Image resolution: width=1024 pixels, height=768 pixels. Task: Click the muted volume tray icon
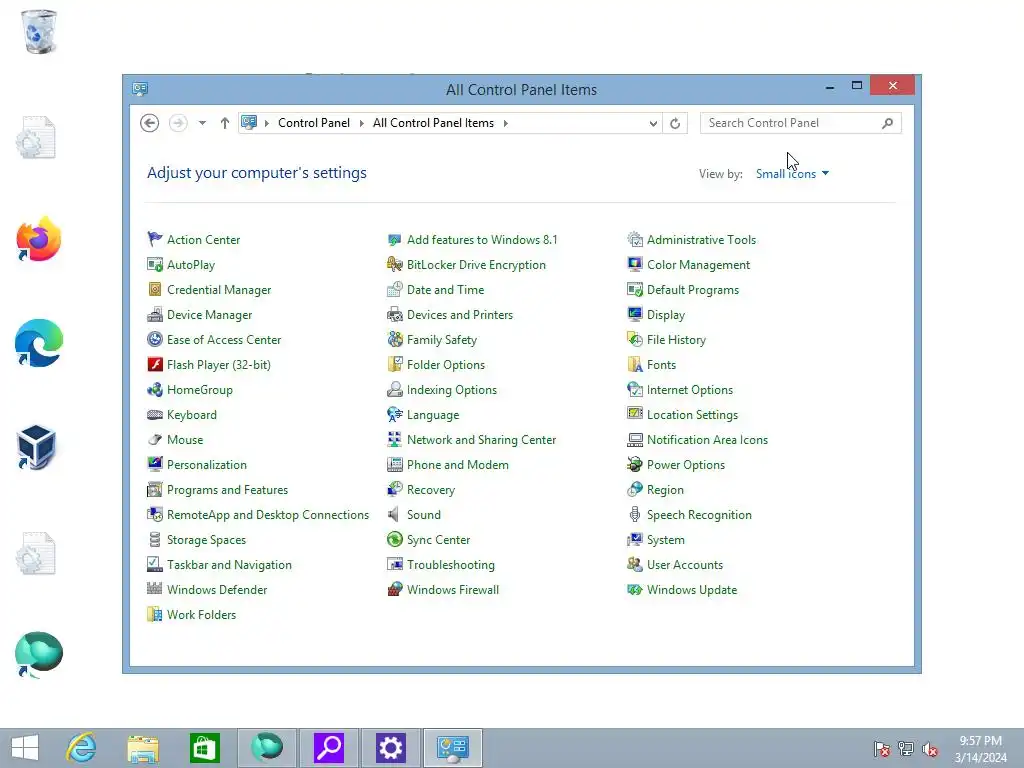[930, 749]
